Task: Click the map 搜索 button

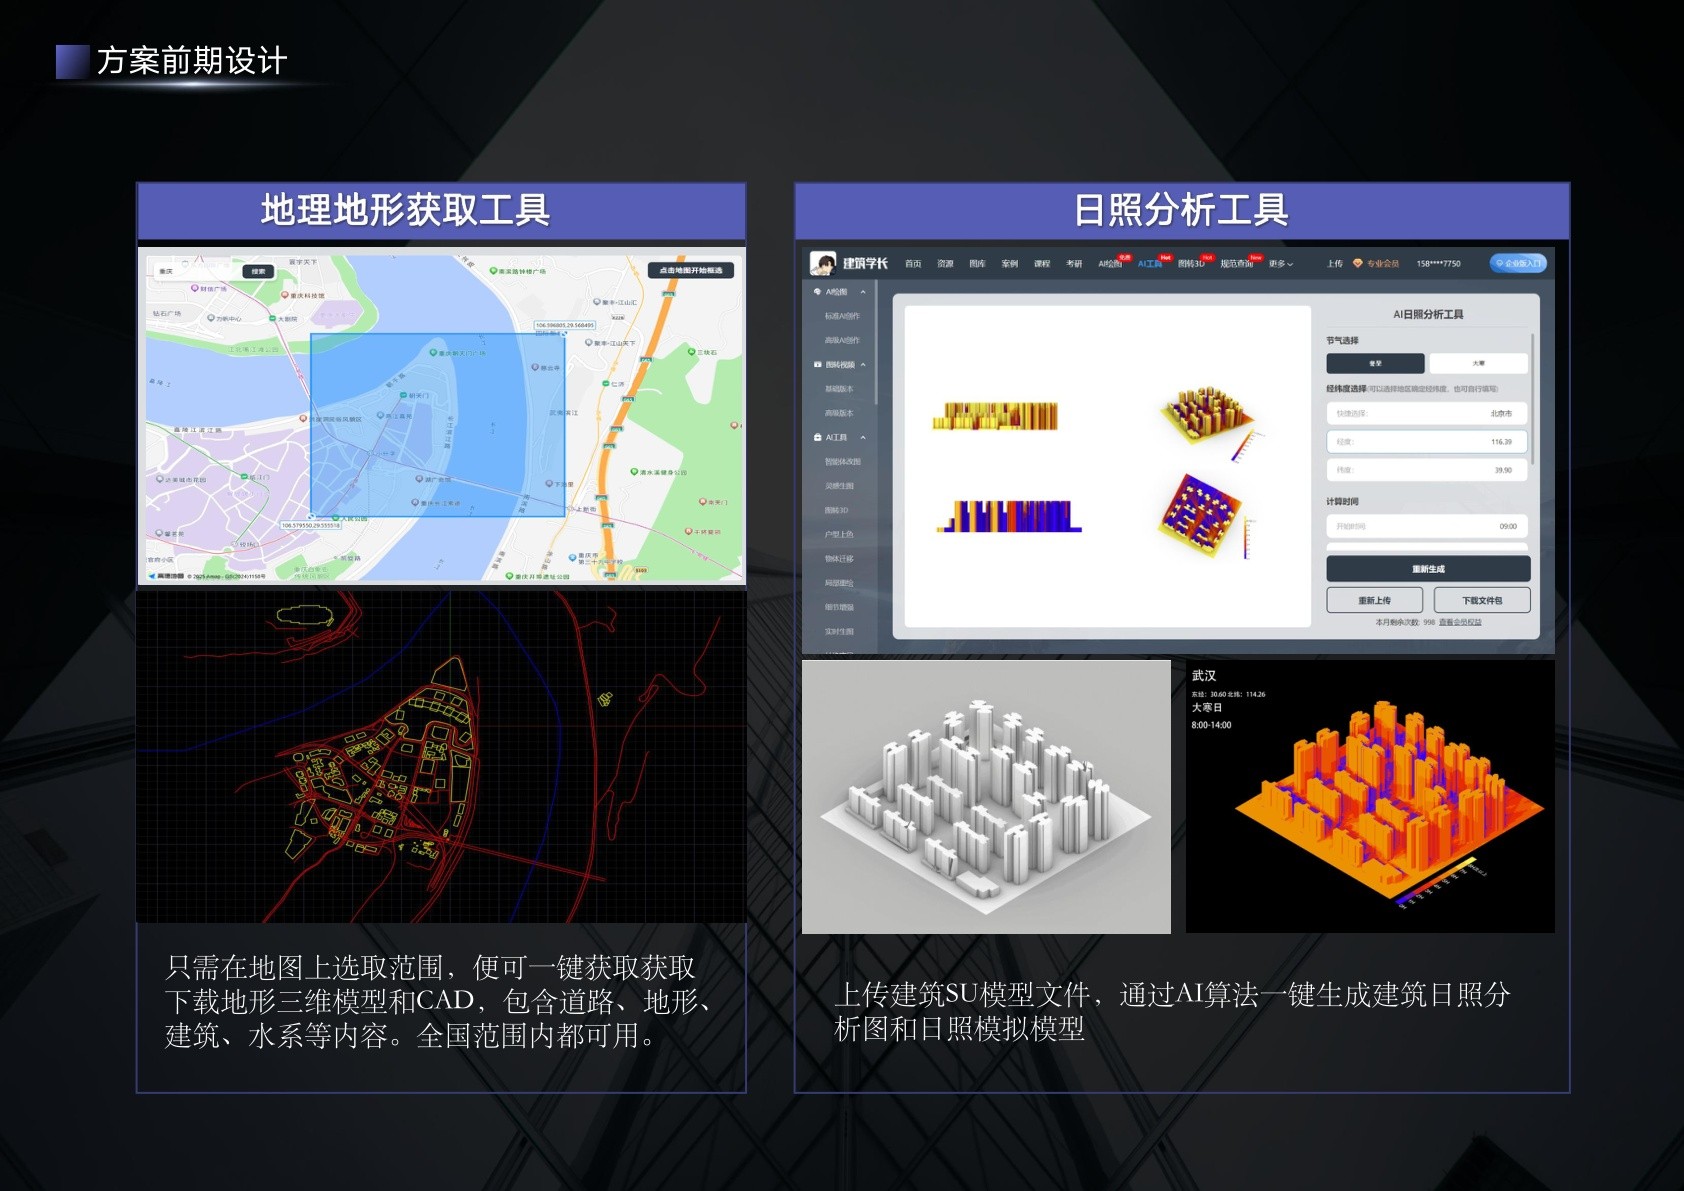Action: click(x=258, y=271)
